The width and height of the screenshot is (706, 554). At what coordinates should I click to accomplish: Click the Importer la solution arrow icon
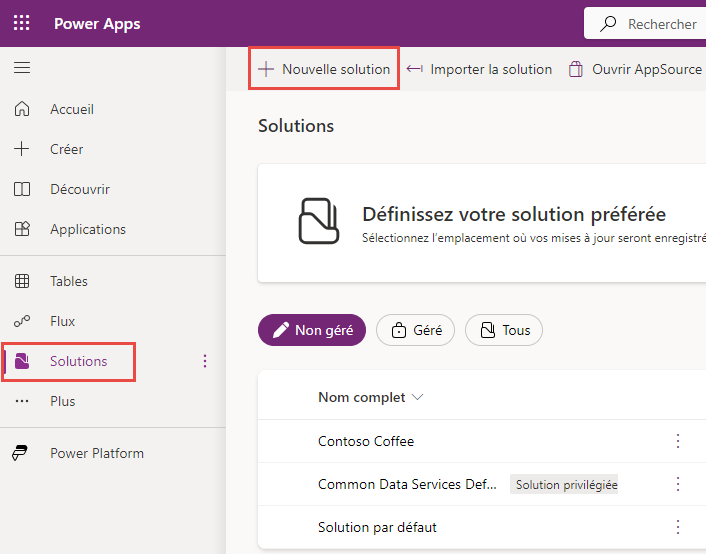coord(415,69)
